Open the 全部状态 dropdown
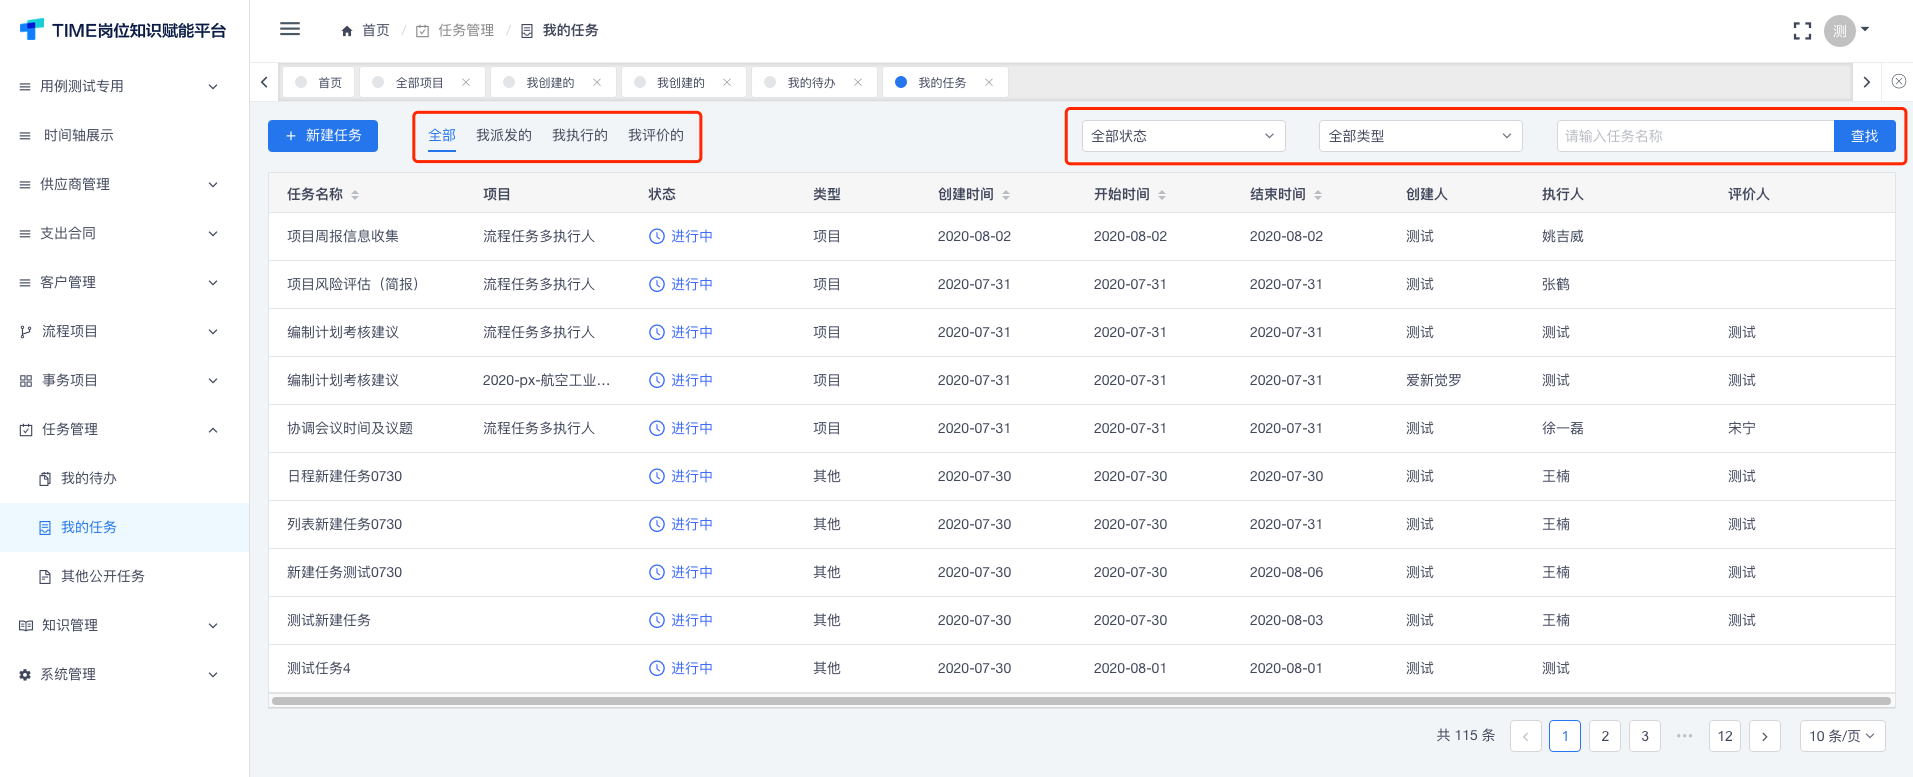This screenshot has width=1913, height=777. pyautogui.click(x=1184, y=136)
